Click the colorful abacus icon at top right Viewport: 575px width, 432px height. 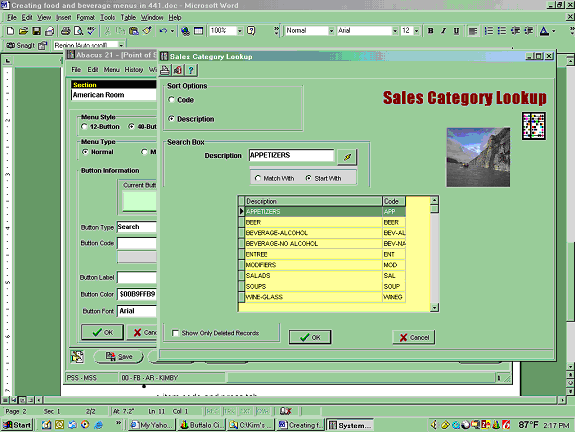[534, 126]
